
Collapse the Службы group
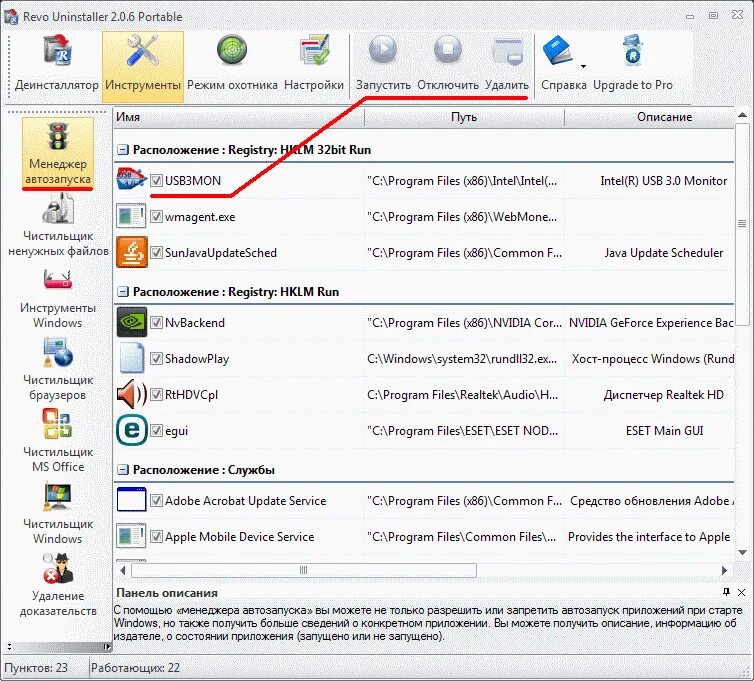pyautogui.click(x=123, y=470)
